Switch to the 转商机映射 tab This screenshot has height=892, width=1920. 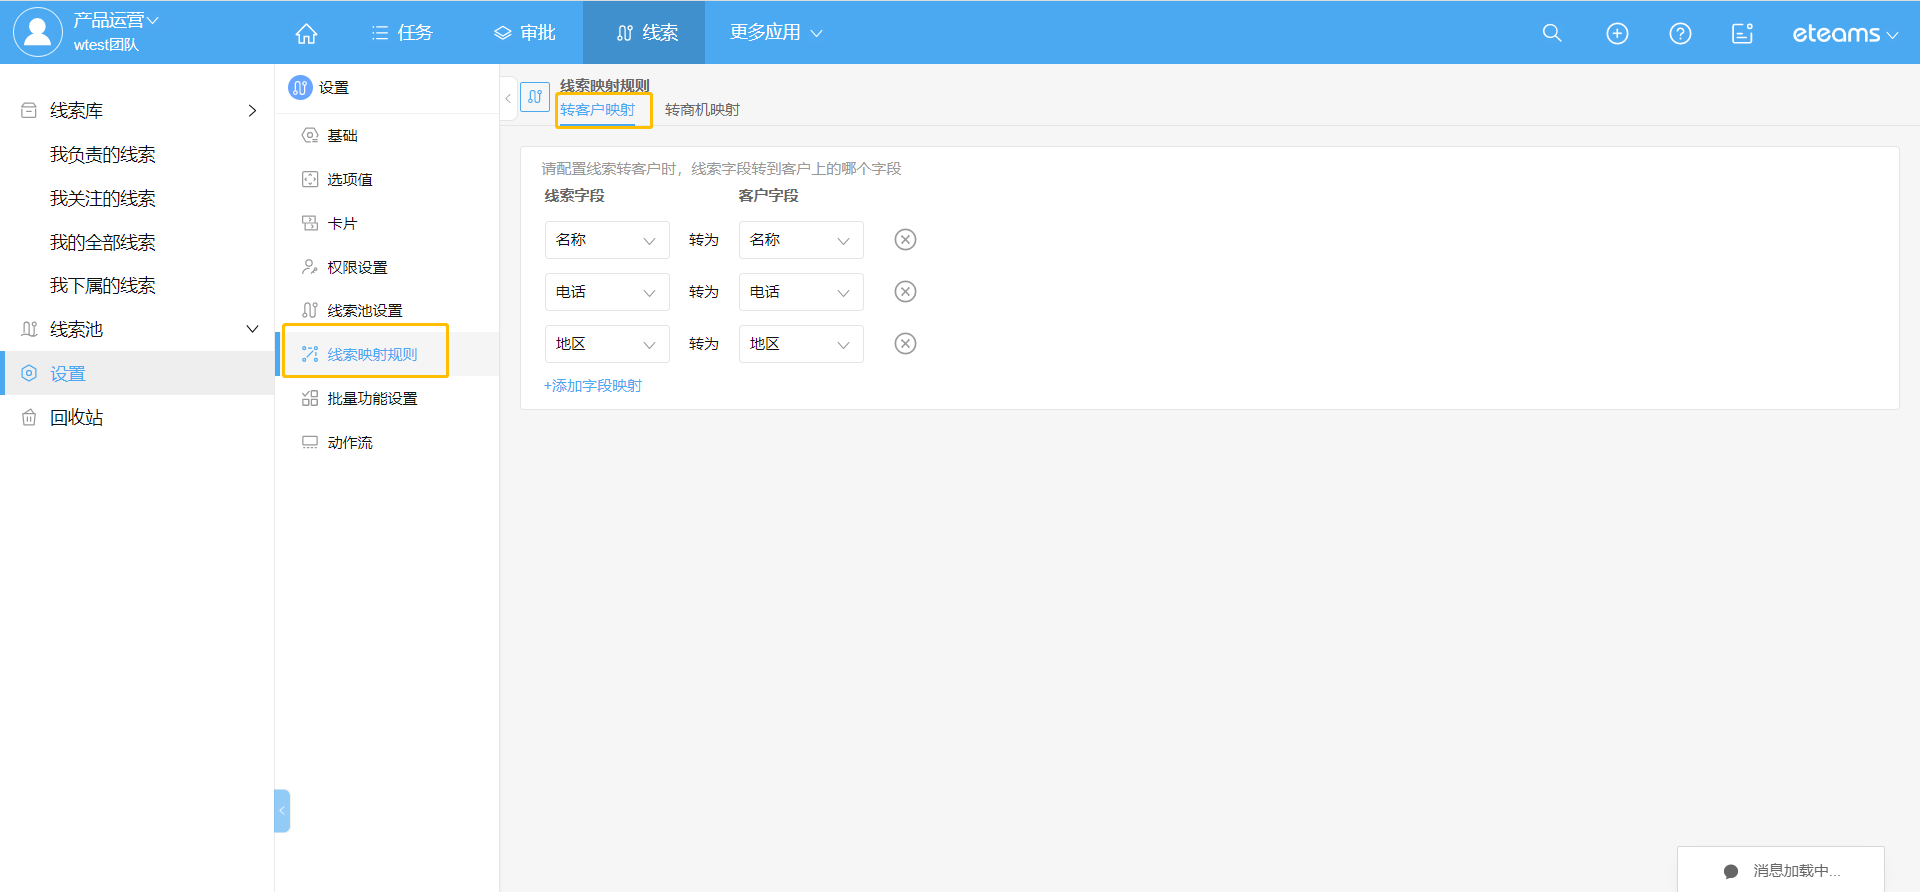tap(702, 110)
